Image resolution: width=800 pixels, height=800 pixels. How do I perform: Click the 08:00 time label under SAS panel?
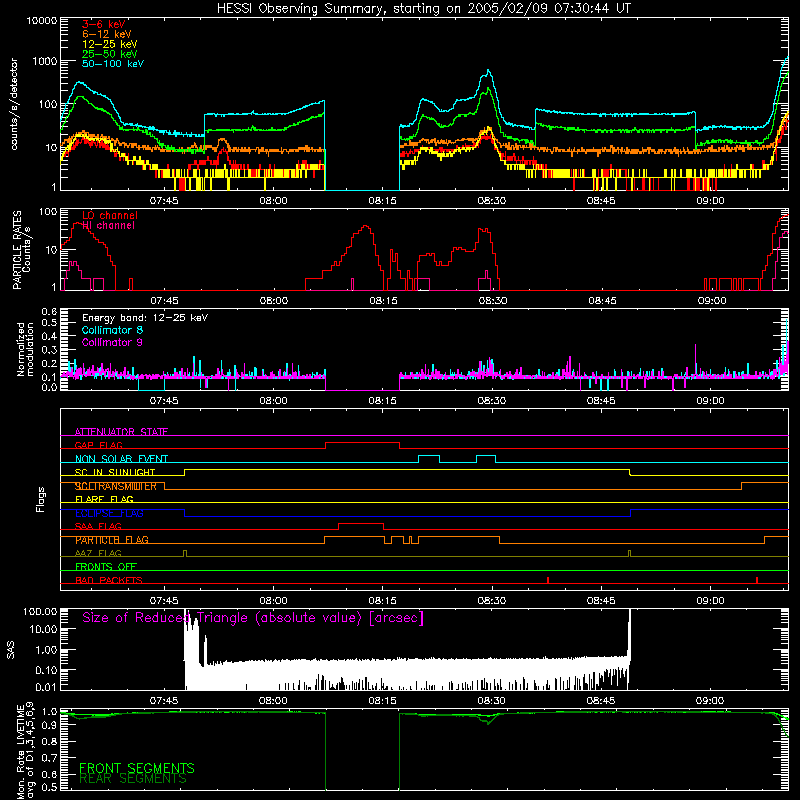(x=273, y=701)
